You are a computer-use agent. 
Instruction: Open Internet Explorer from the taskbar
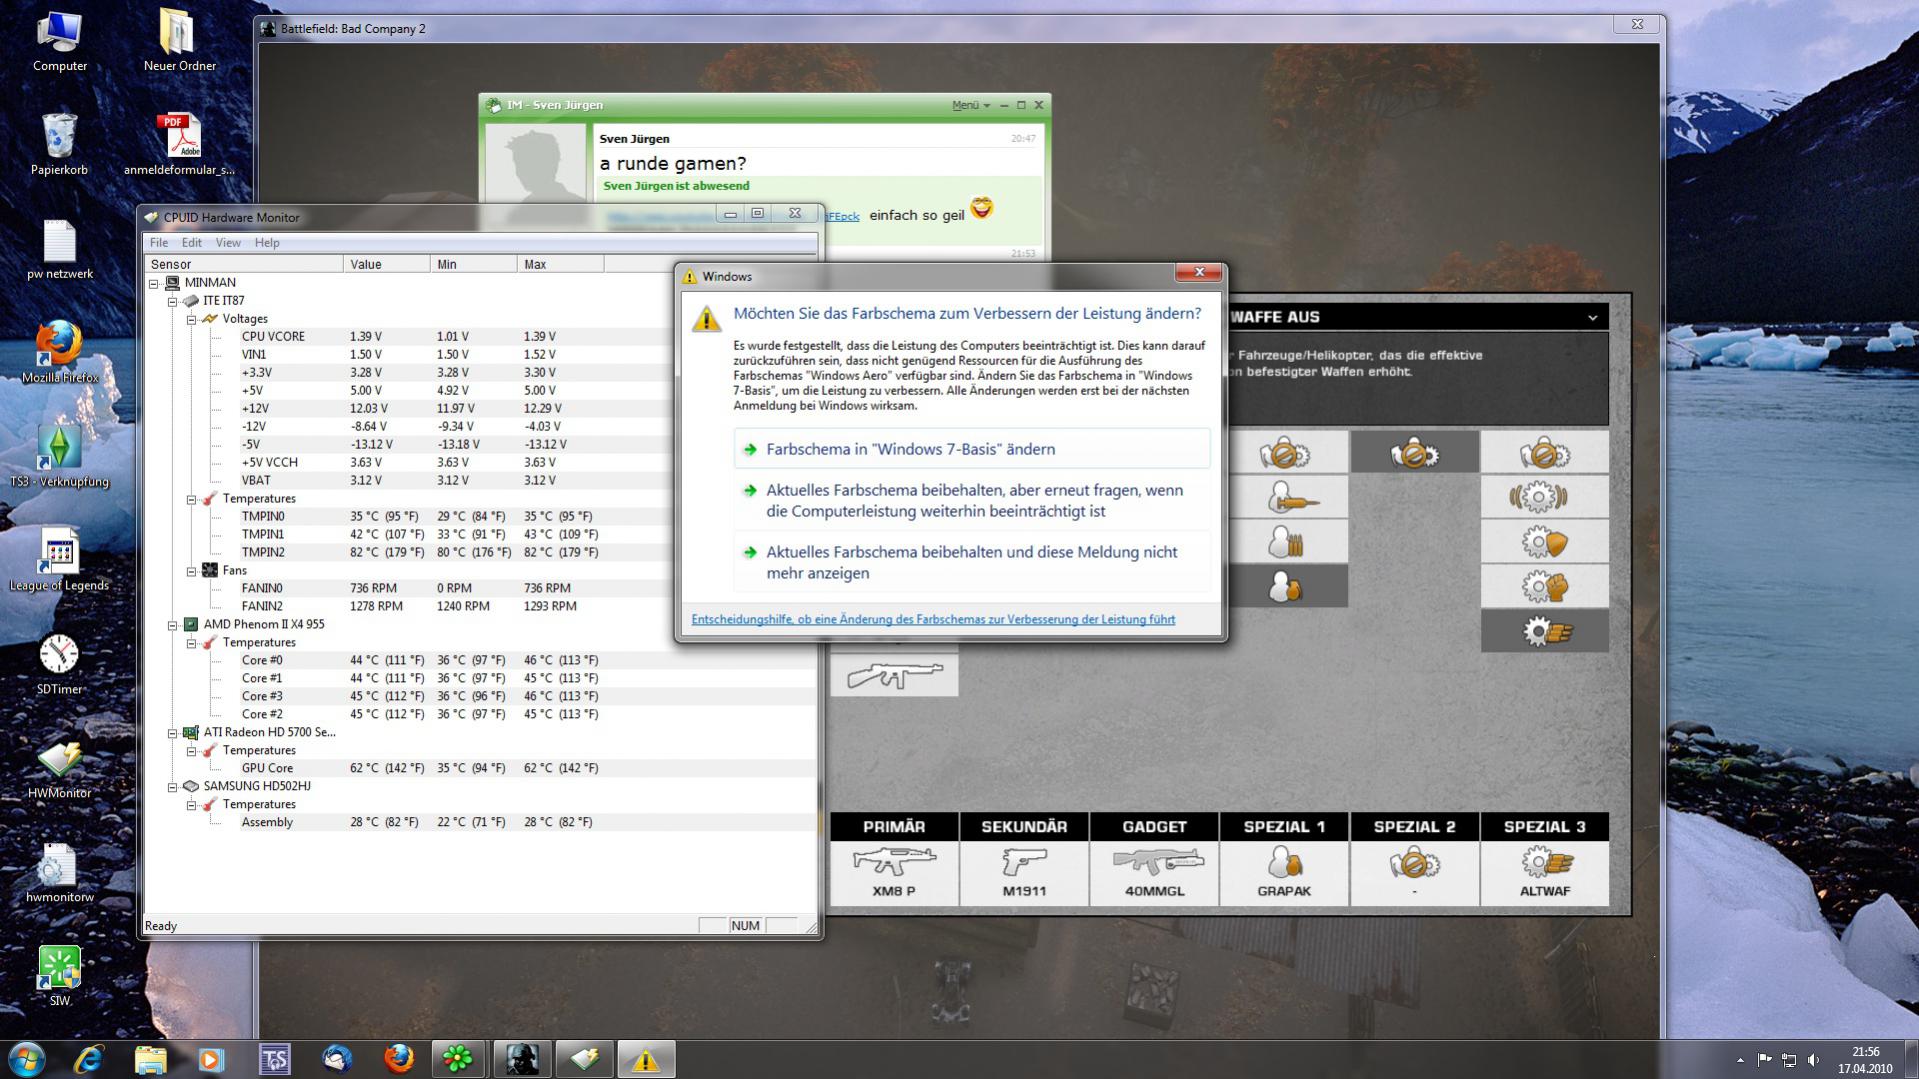(x=88, y=1059)
